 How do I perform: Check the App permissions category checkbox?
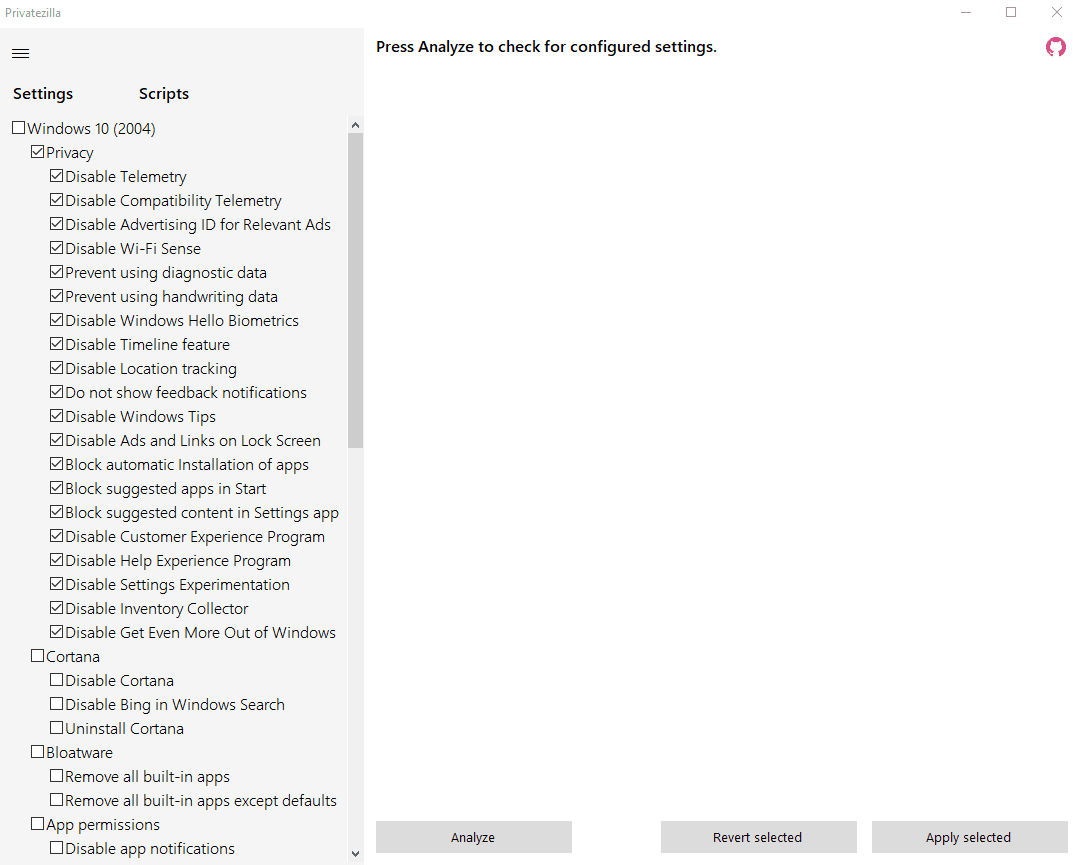click(x=37, y=824)
